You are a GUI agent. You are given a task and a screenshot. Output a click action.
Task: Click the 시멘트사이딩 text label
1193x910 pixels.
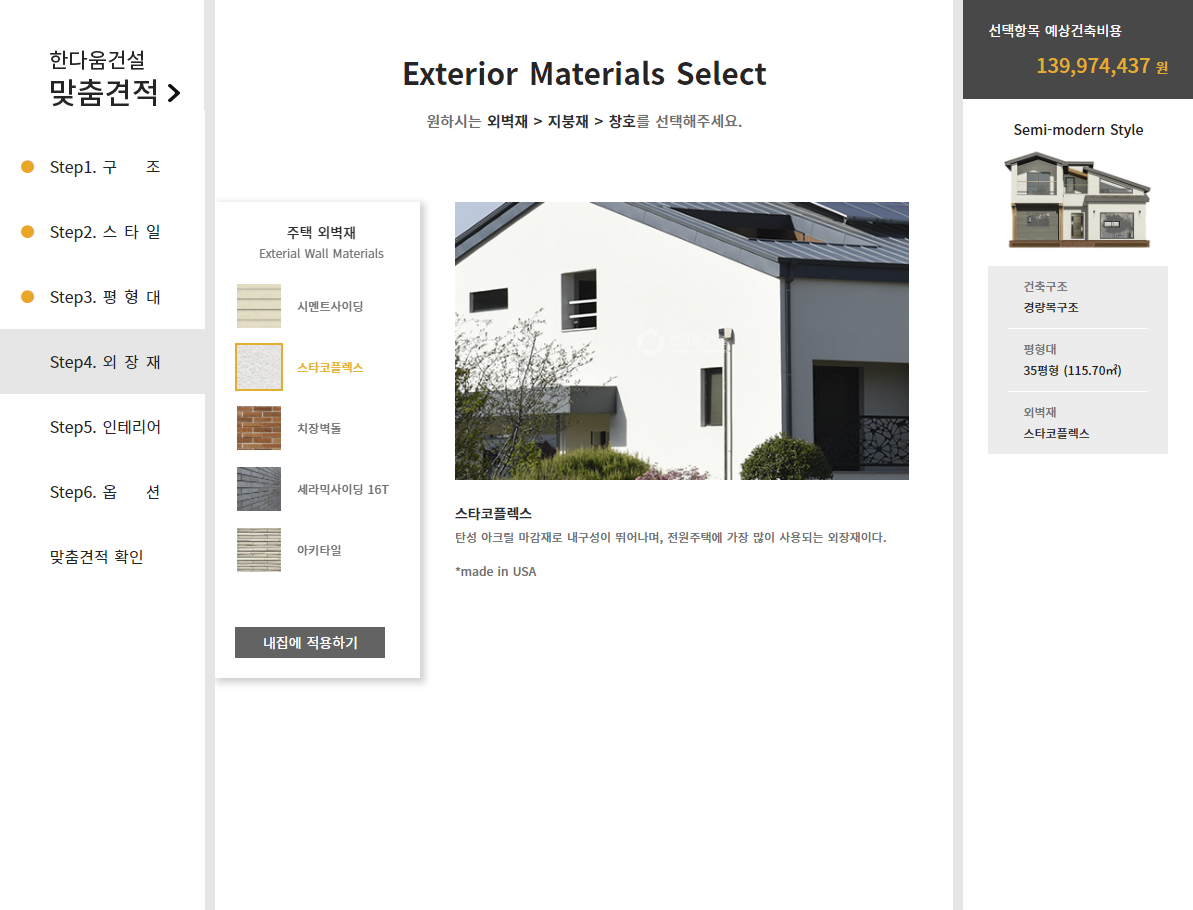(x=330, y=306)
